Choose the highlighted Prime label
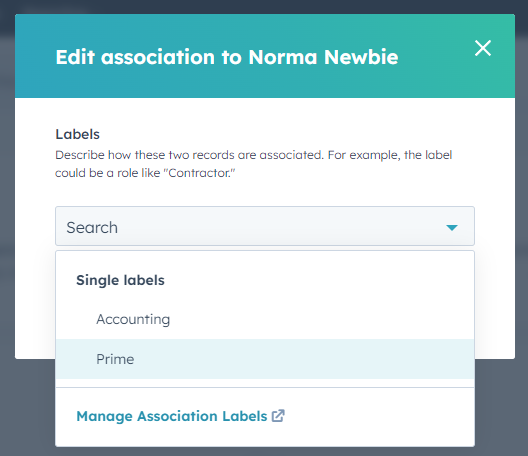528x456 pixels. 265,359
